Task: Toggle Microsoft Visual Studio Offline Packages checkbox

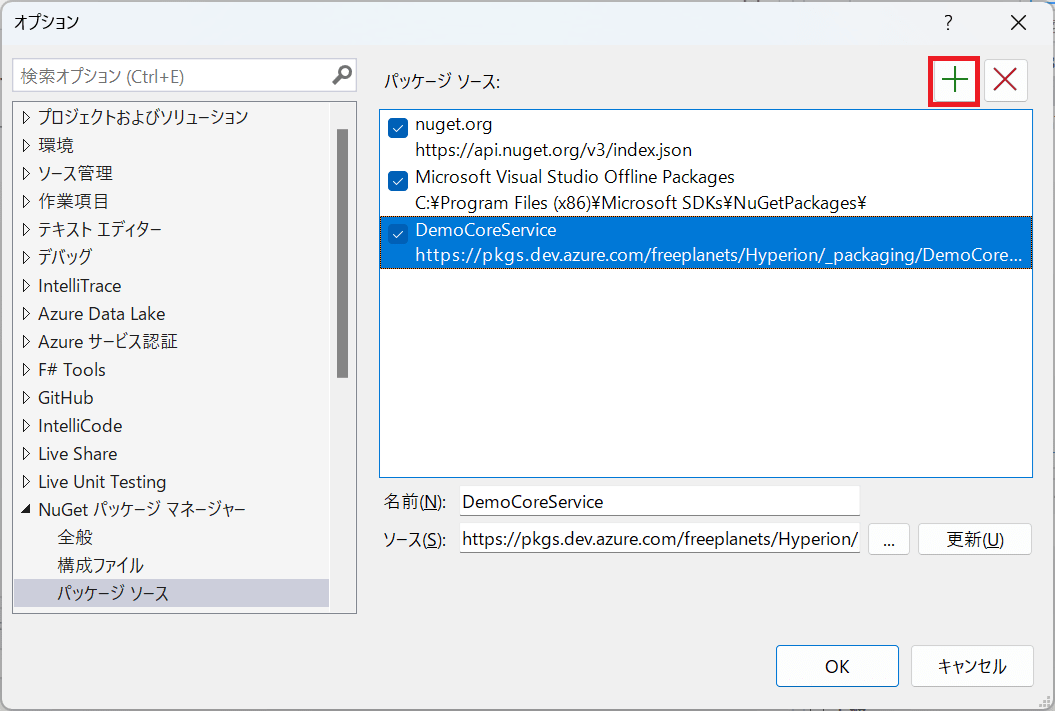Action: (398, 180)
